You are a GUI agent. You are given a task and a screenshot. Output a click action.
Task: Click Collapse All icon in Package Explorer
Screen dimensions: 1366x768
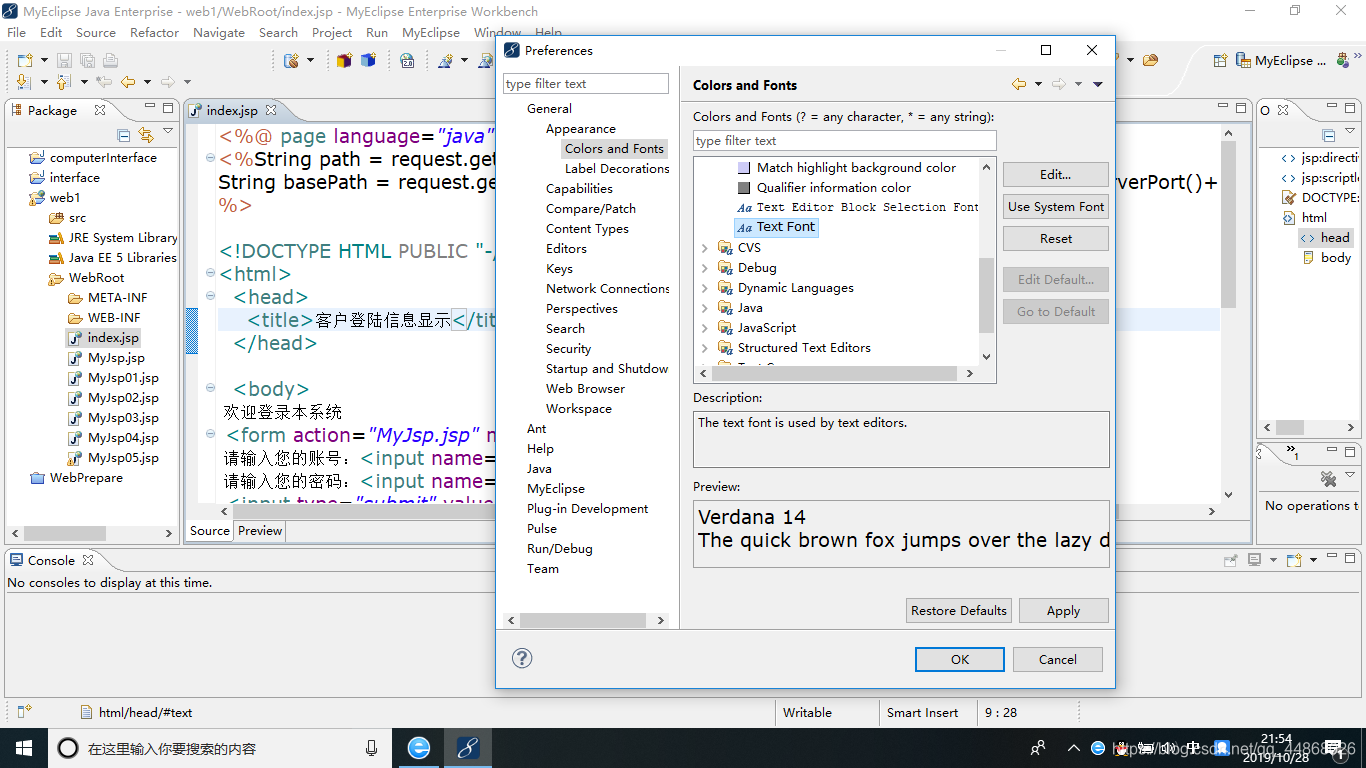(124, 135)
